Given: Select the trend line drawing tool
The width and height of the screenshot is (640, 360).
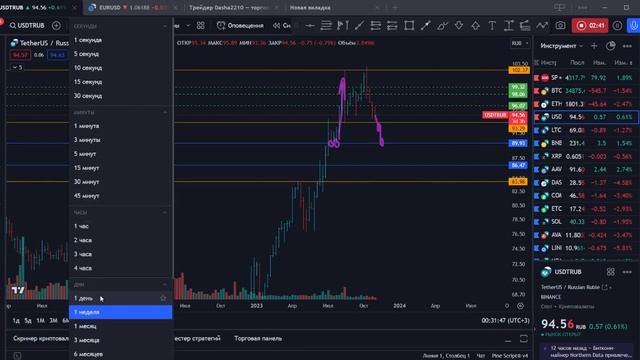Looking at the screenshot, I should (x=359, y=26).
